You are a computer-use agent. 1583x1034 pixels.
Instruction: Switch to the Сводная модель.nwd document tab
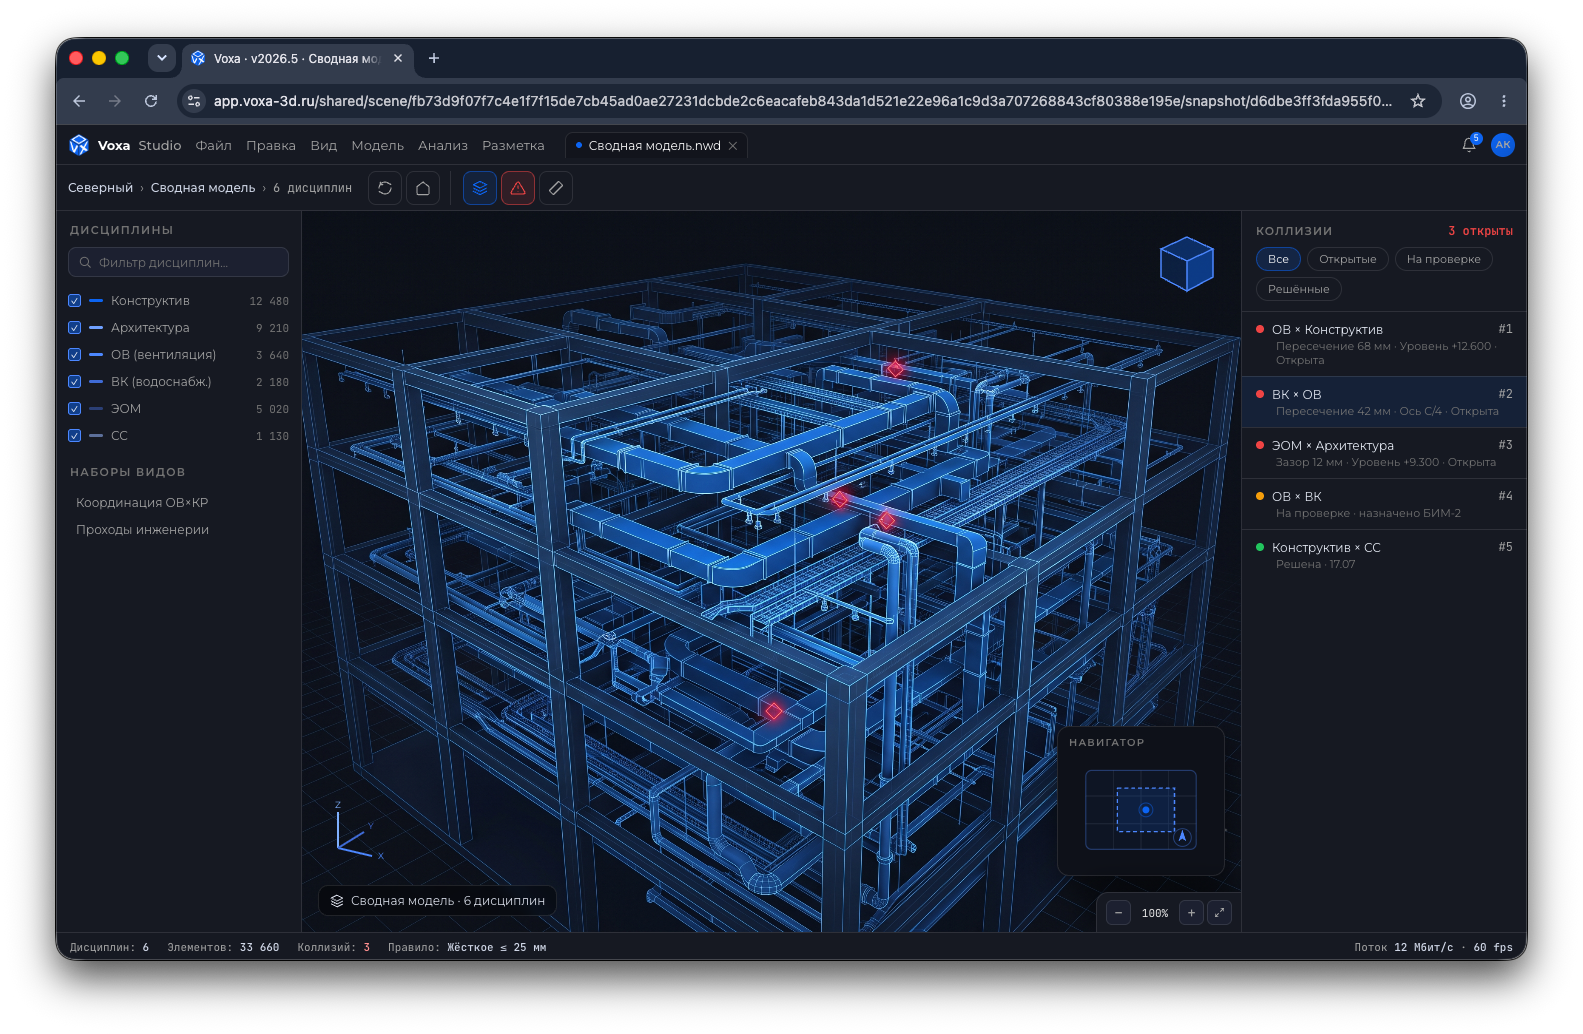click(654, 146)
